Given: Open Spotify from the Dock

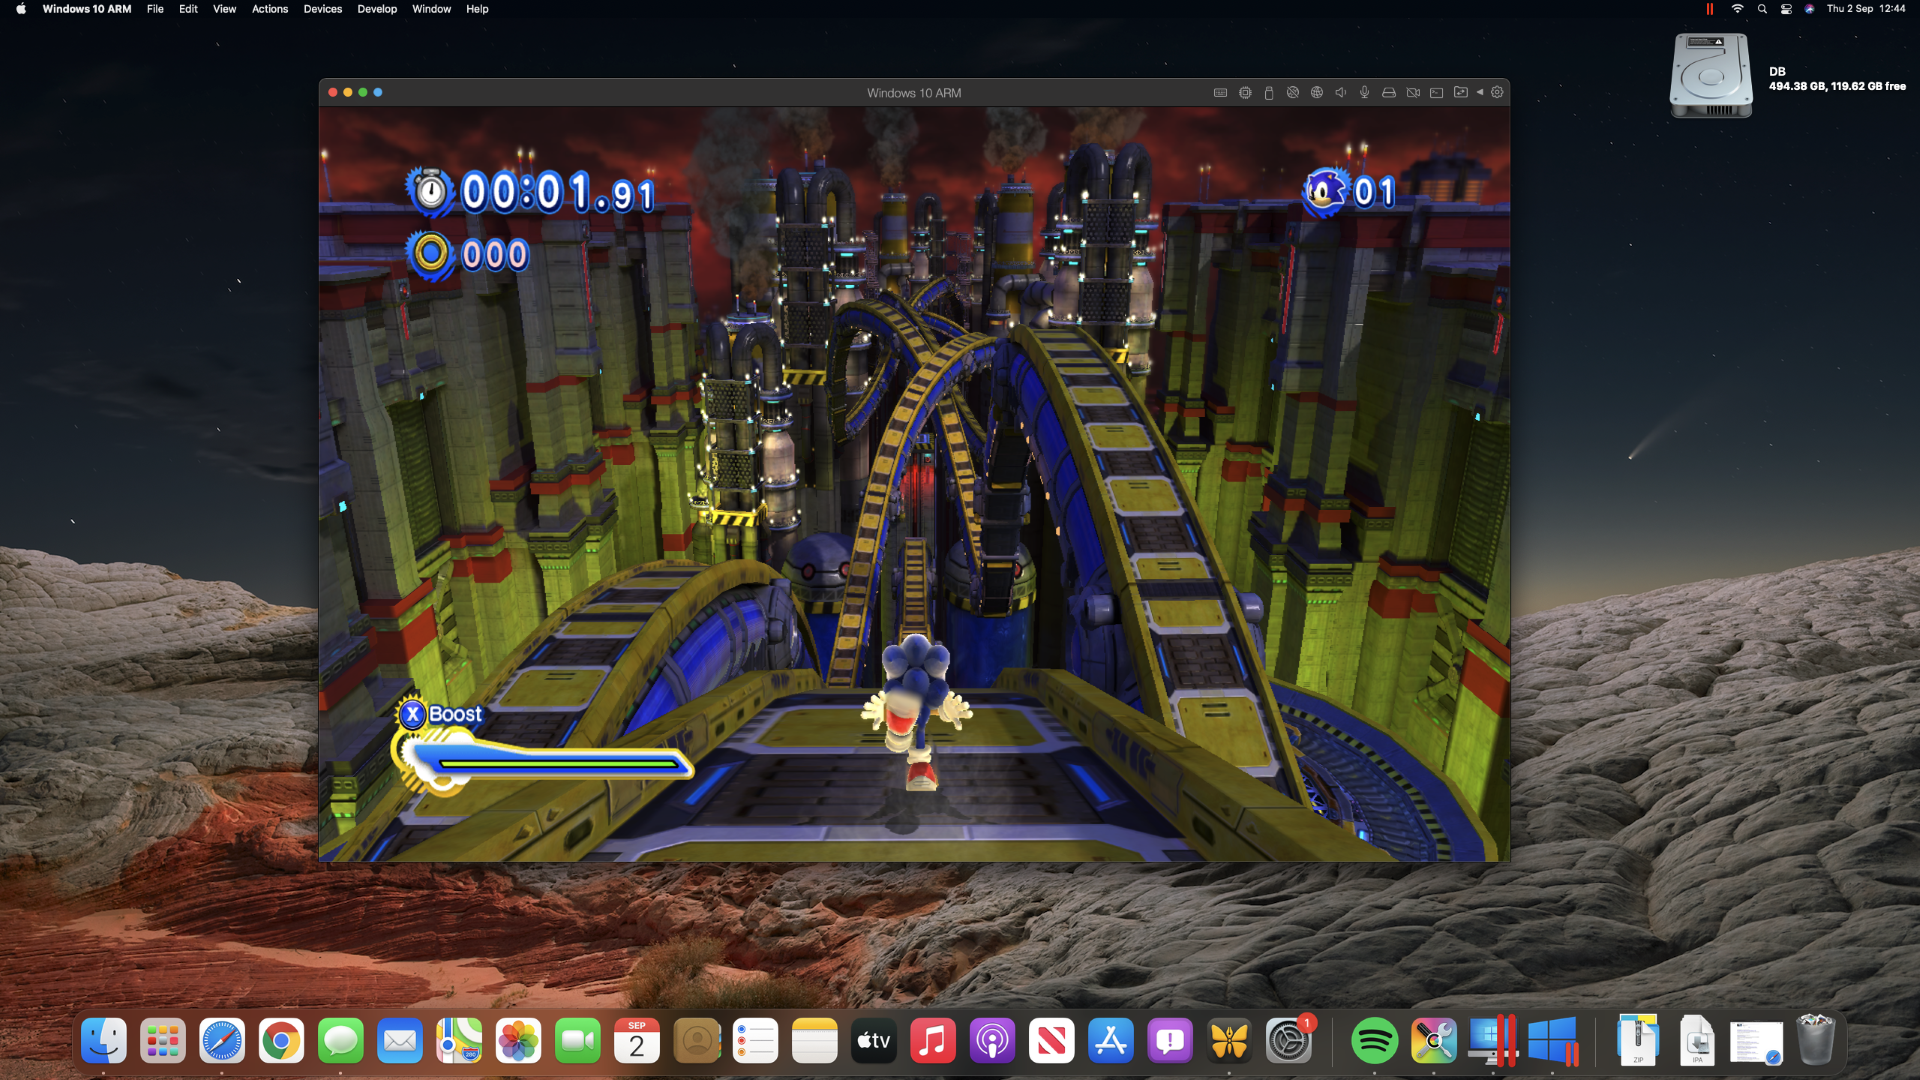Looking at the screenshot, I should (x=1374, y=1041).
